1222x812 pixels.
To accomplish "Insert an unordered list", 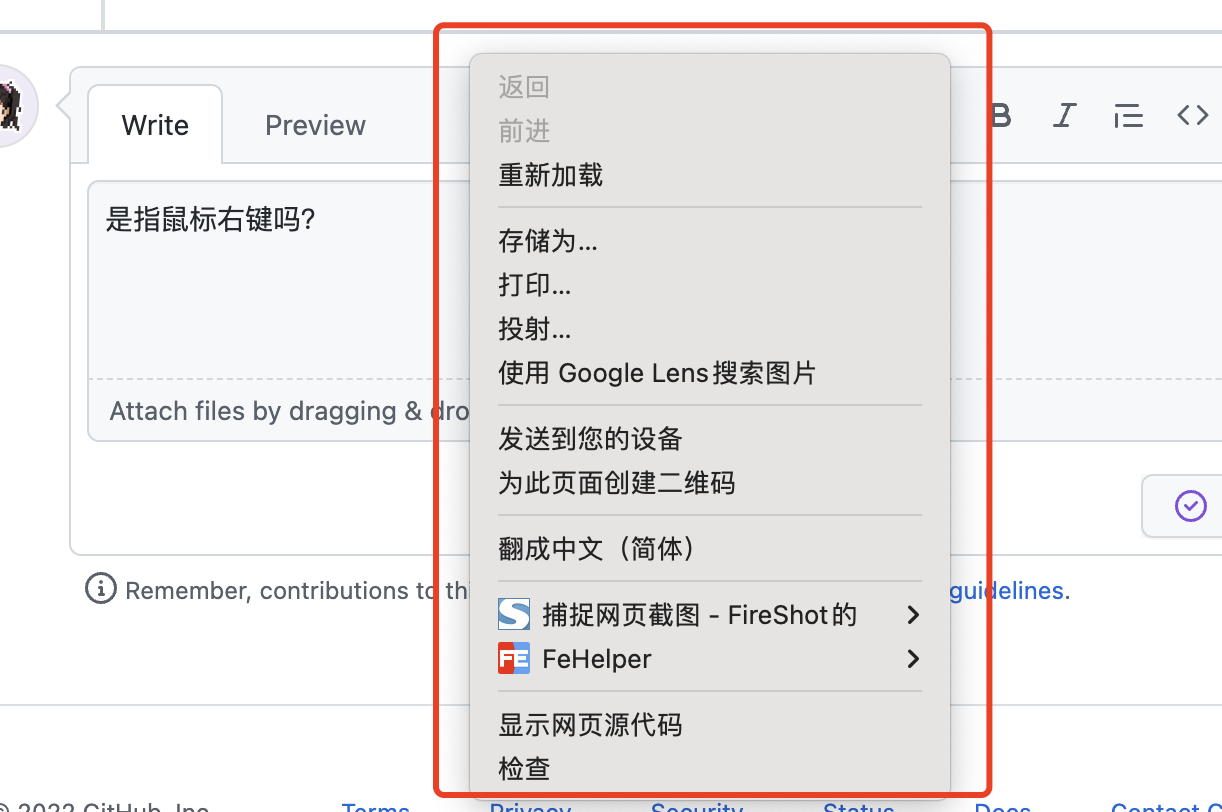I will [1128, 115].
